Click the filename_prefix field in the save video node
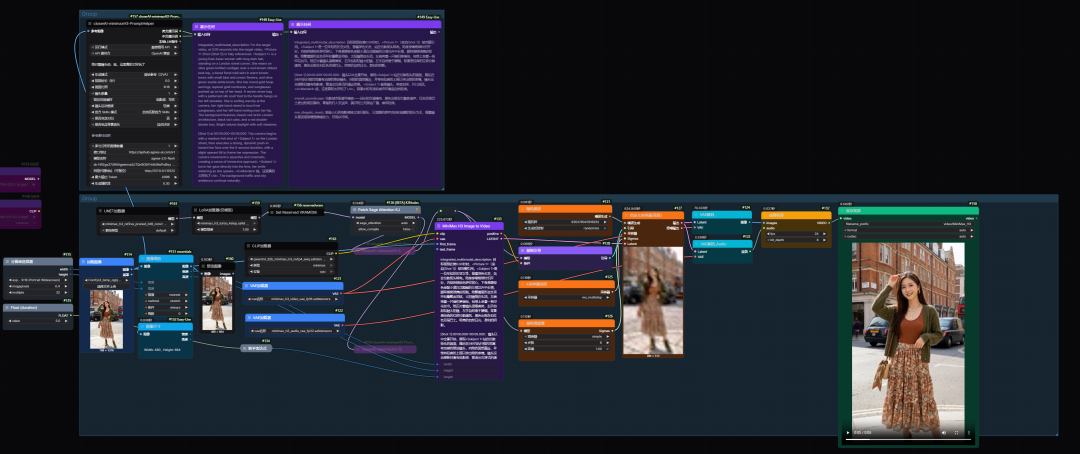The width and height of the screenshot is (1080, 454). [908, 224]
